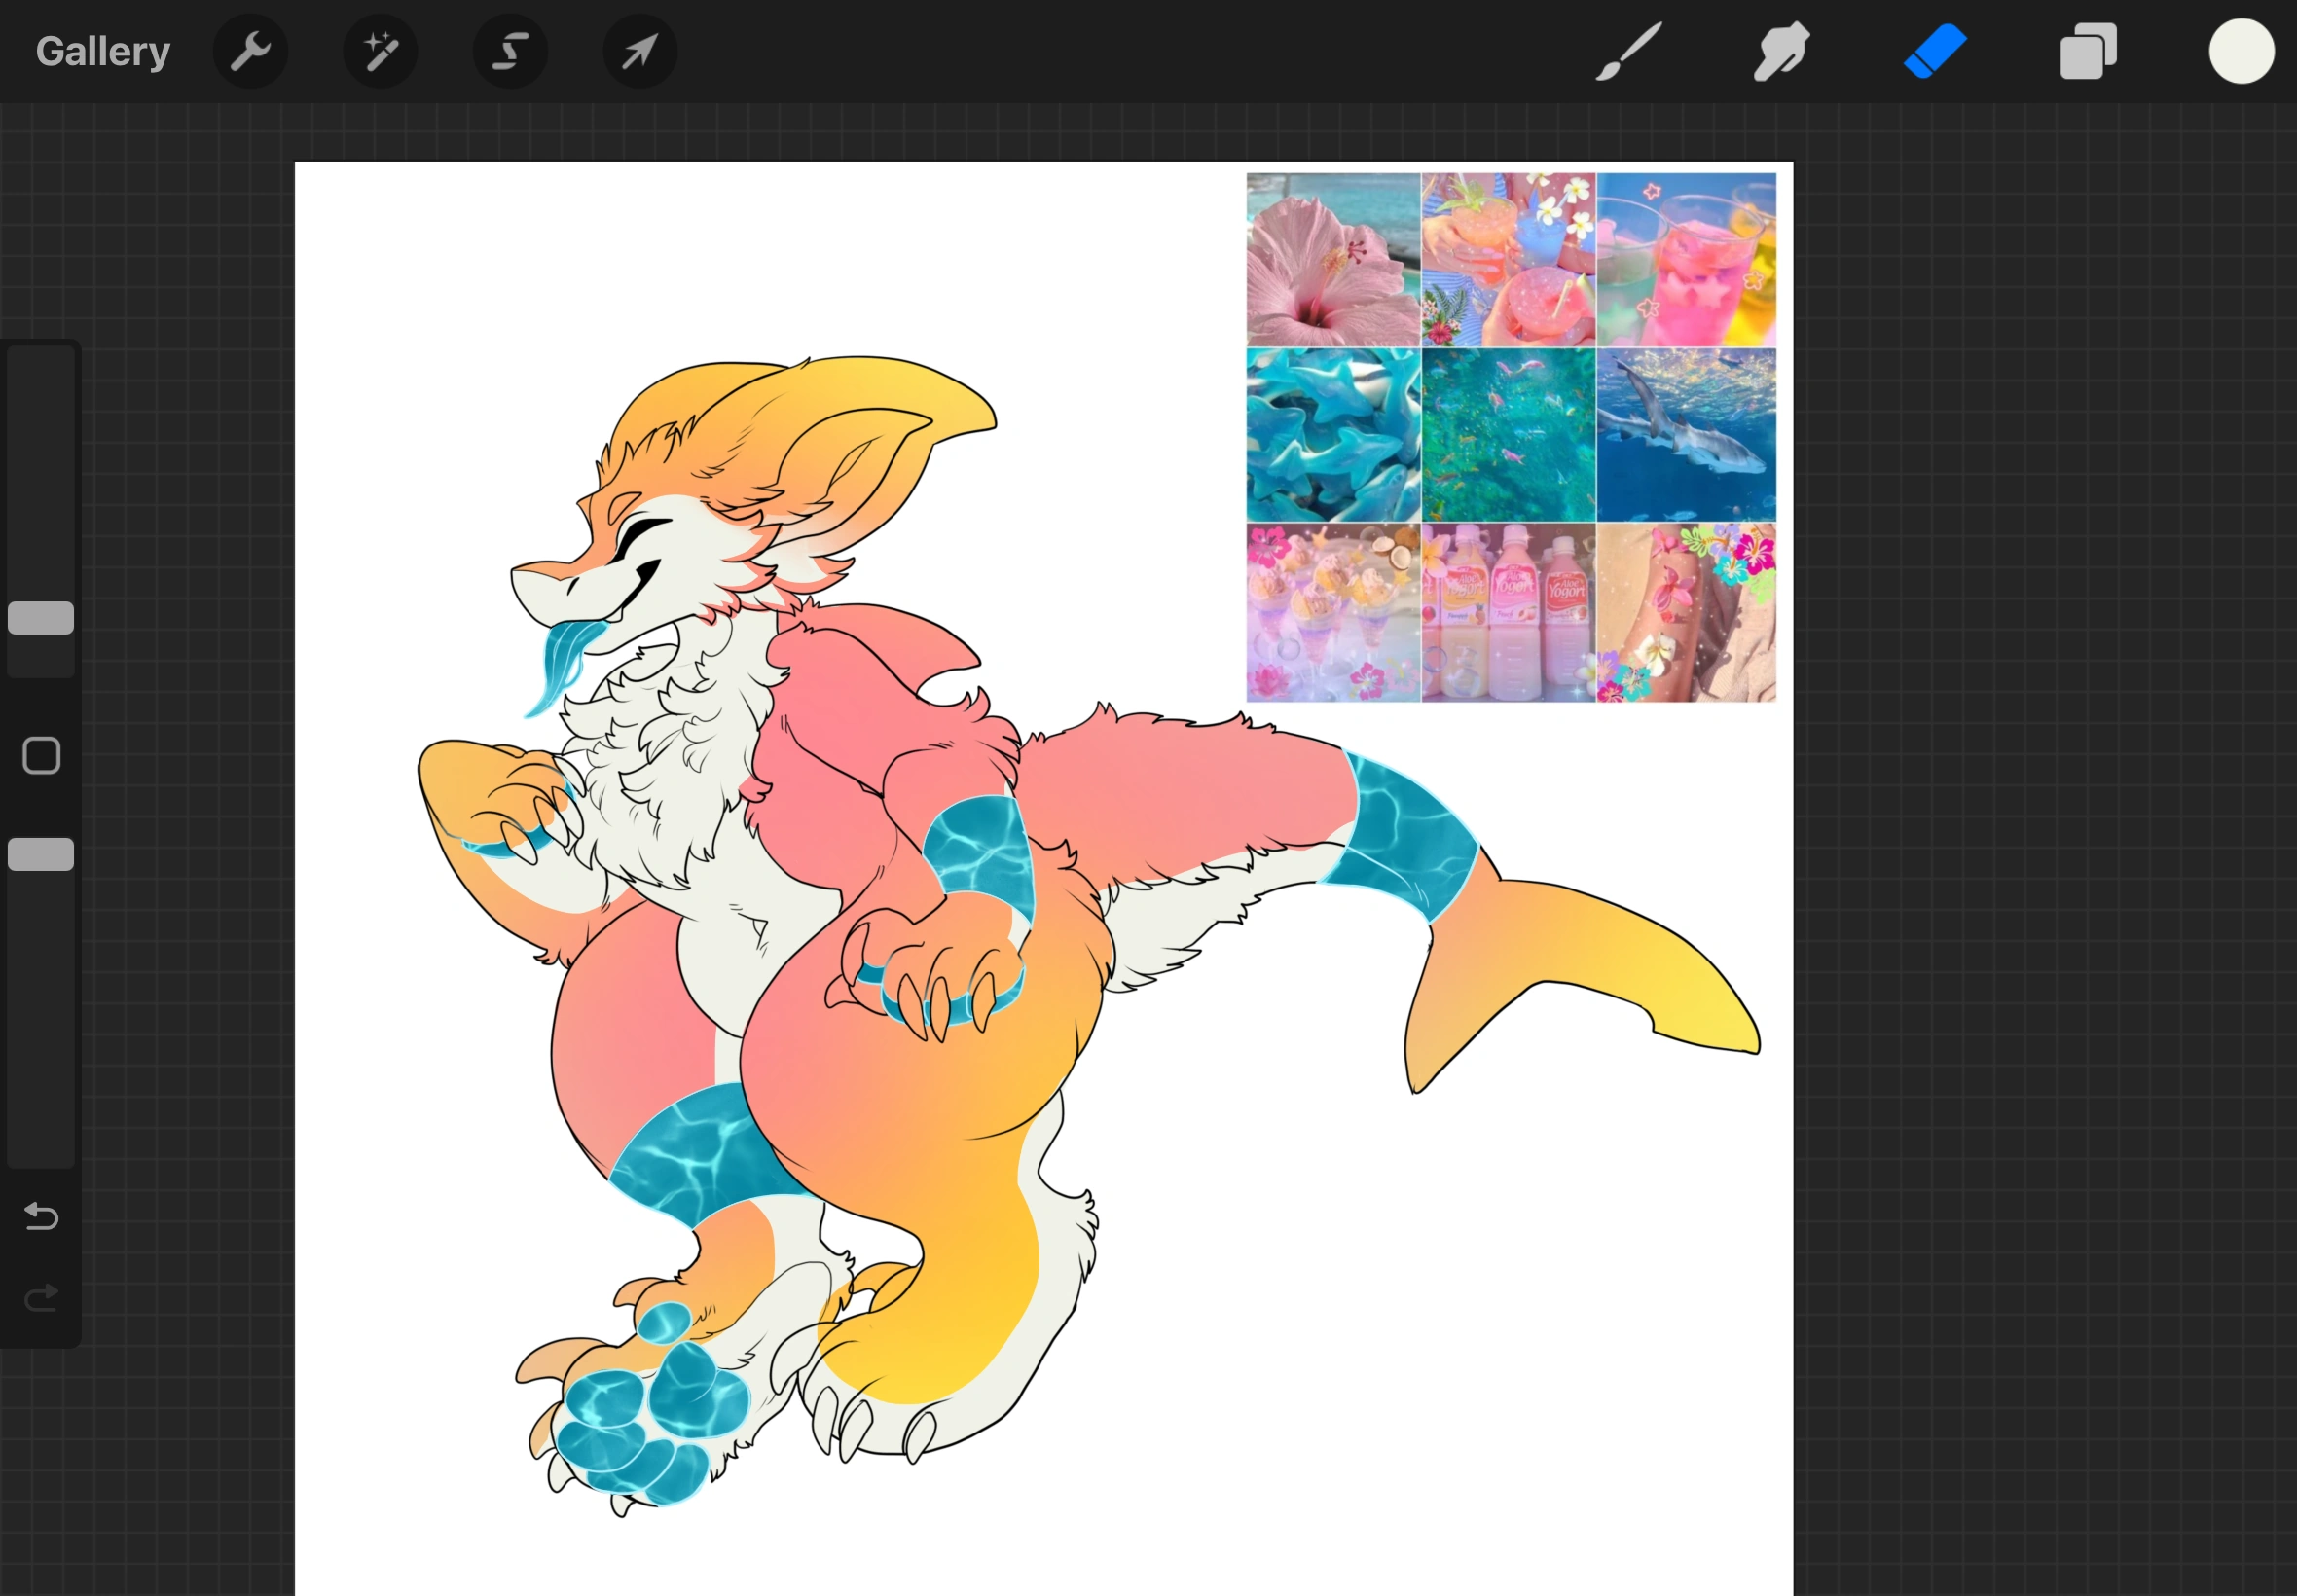Toggle the Eraser tool
This screenshot has height=1596, width=2297.
click(1932, 50)
